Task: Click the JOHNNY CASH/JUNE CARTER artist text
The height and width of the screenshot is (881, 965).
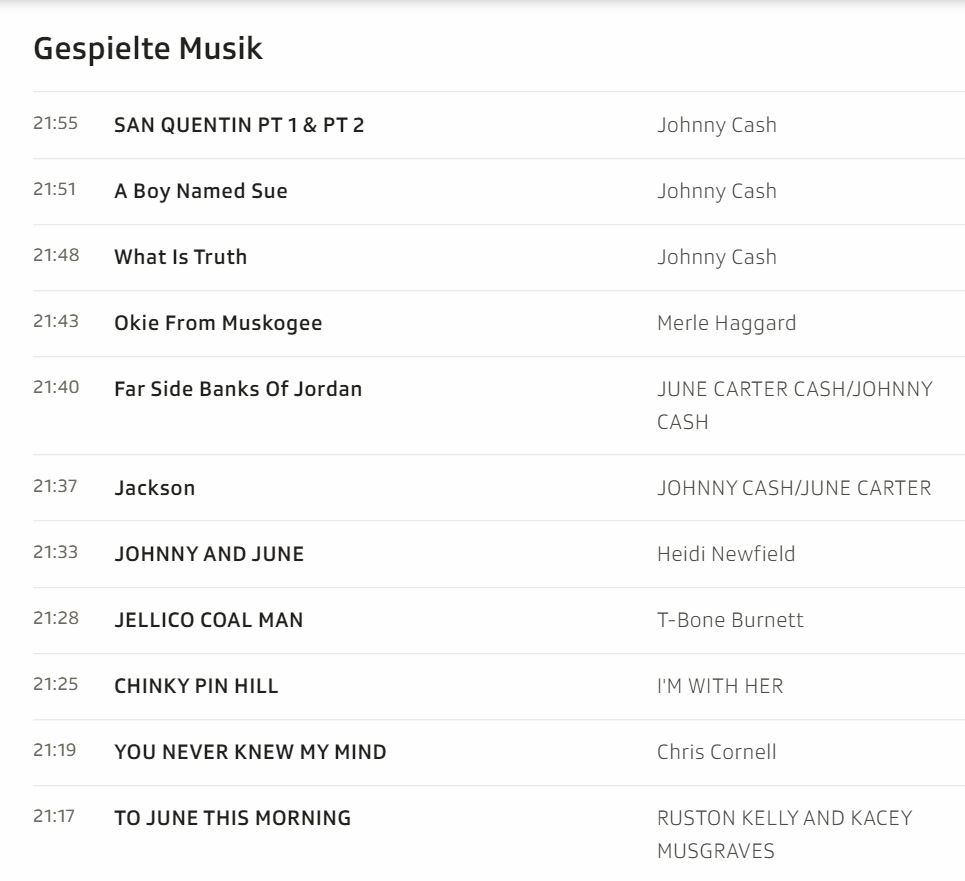Action: 793,488
